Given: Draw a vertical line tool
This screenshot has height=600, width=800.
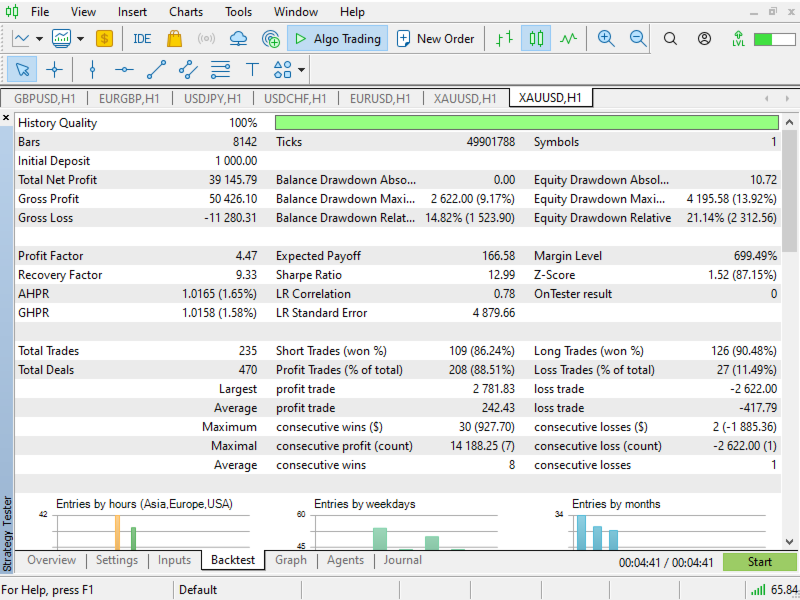Looking at the screenshot, I should [92, 69].
